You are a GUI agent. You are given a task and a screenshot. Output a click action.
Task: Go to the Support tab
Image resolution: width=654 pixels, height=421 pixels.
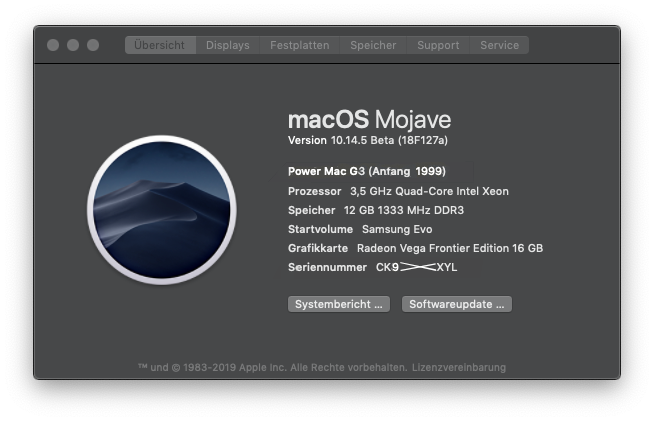tap(438, 45)
